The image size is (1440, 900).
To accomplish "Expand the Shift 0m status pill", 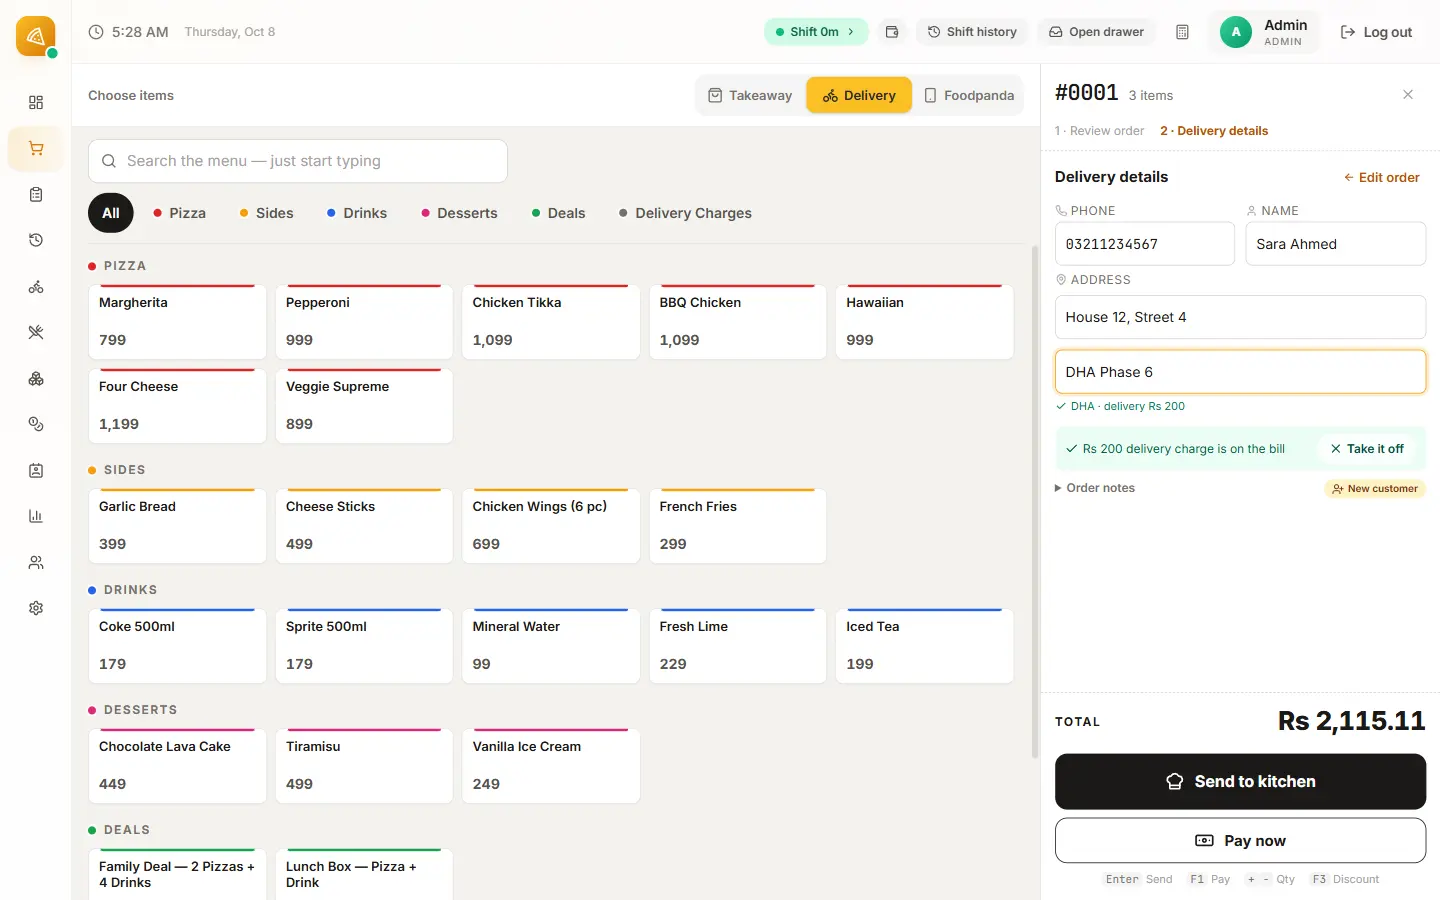I will 816,32.
